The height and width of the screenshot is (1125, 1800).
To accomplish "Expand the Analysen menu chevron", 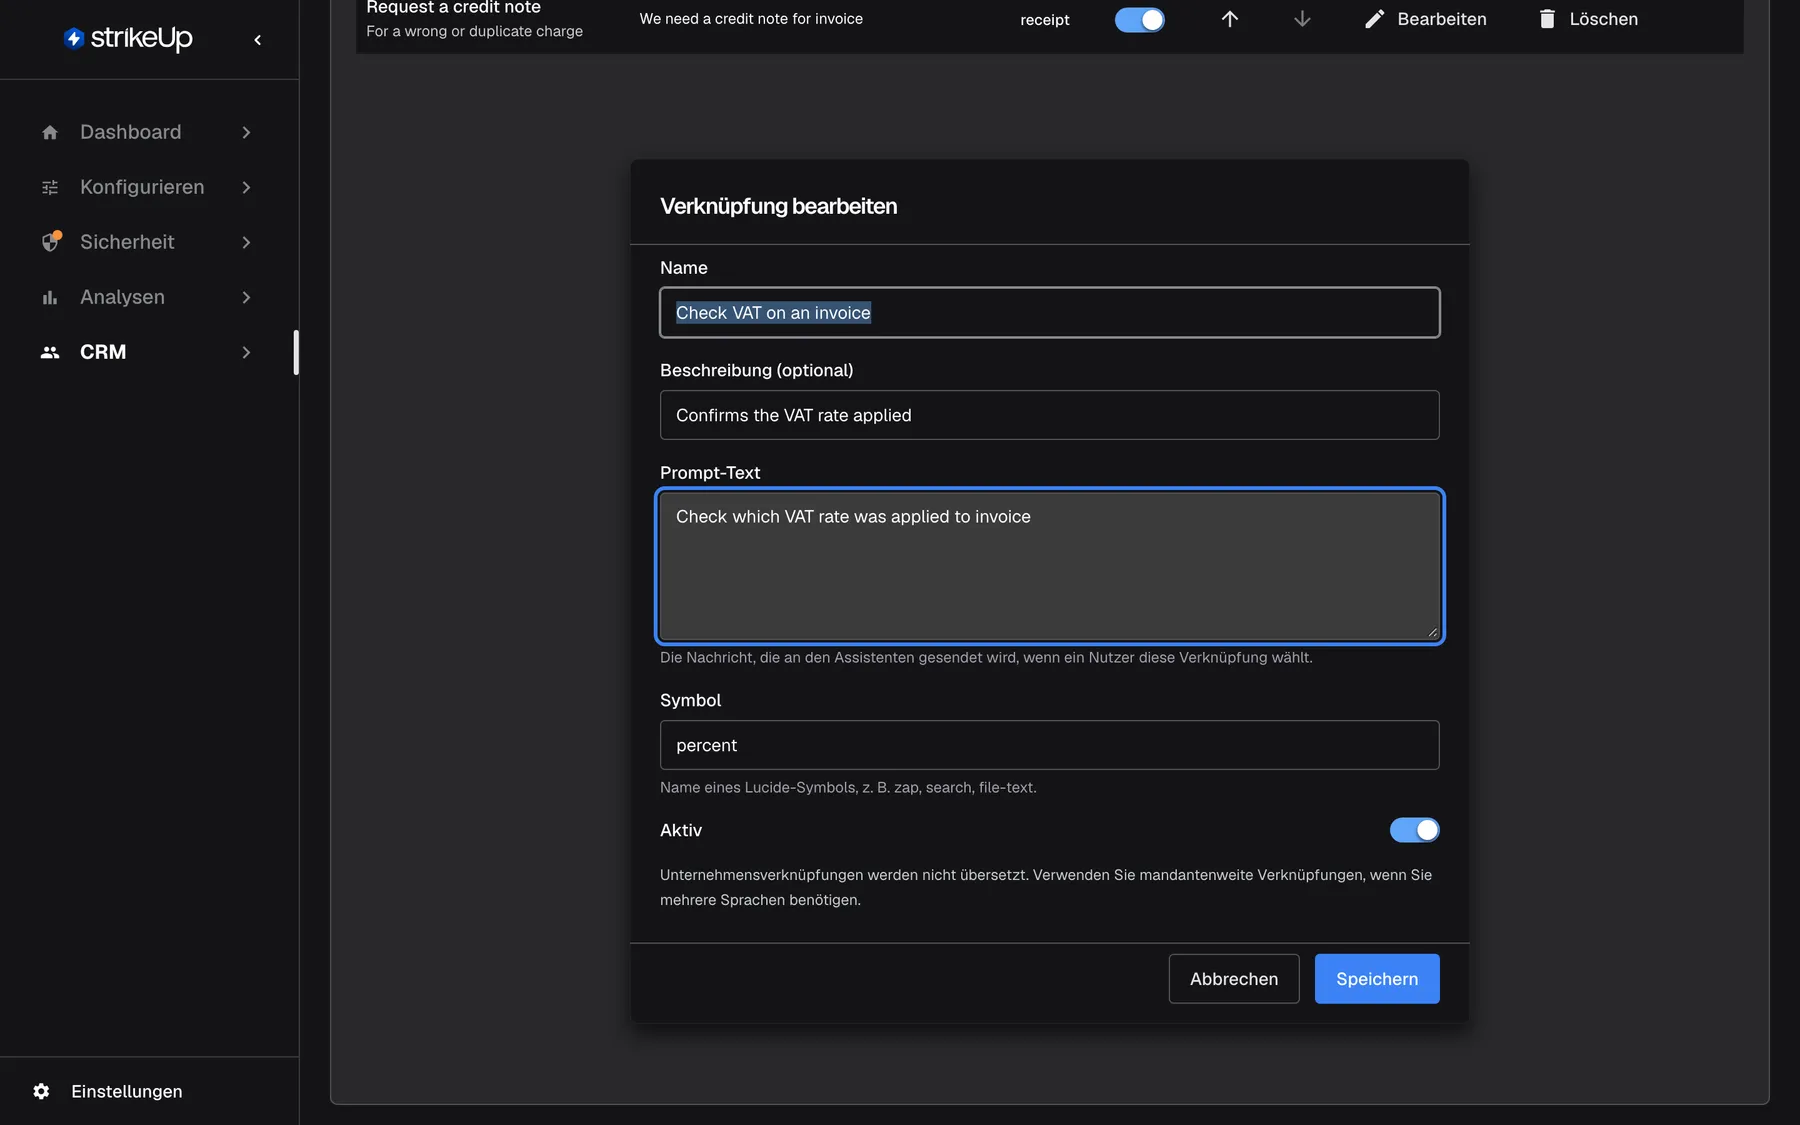I will [246, 297].
